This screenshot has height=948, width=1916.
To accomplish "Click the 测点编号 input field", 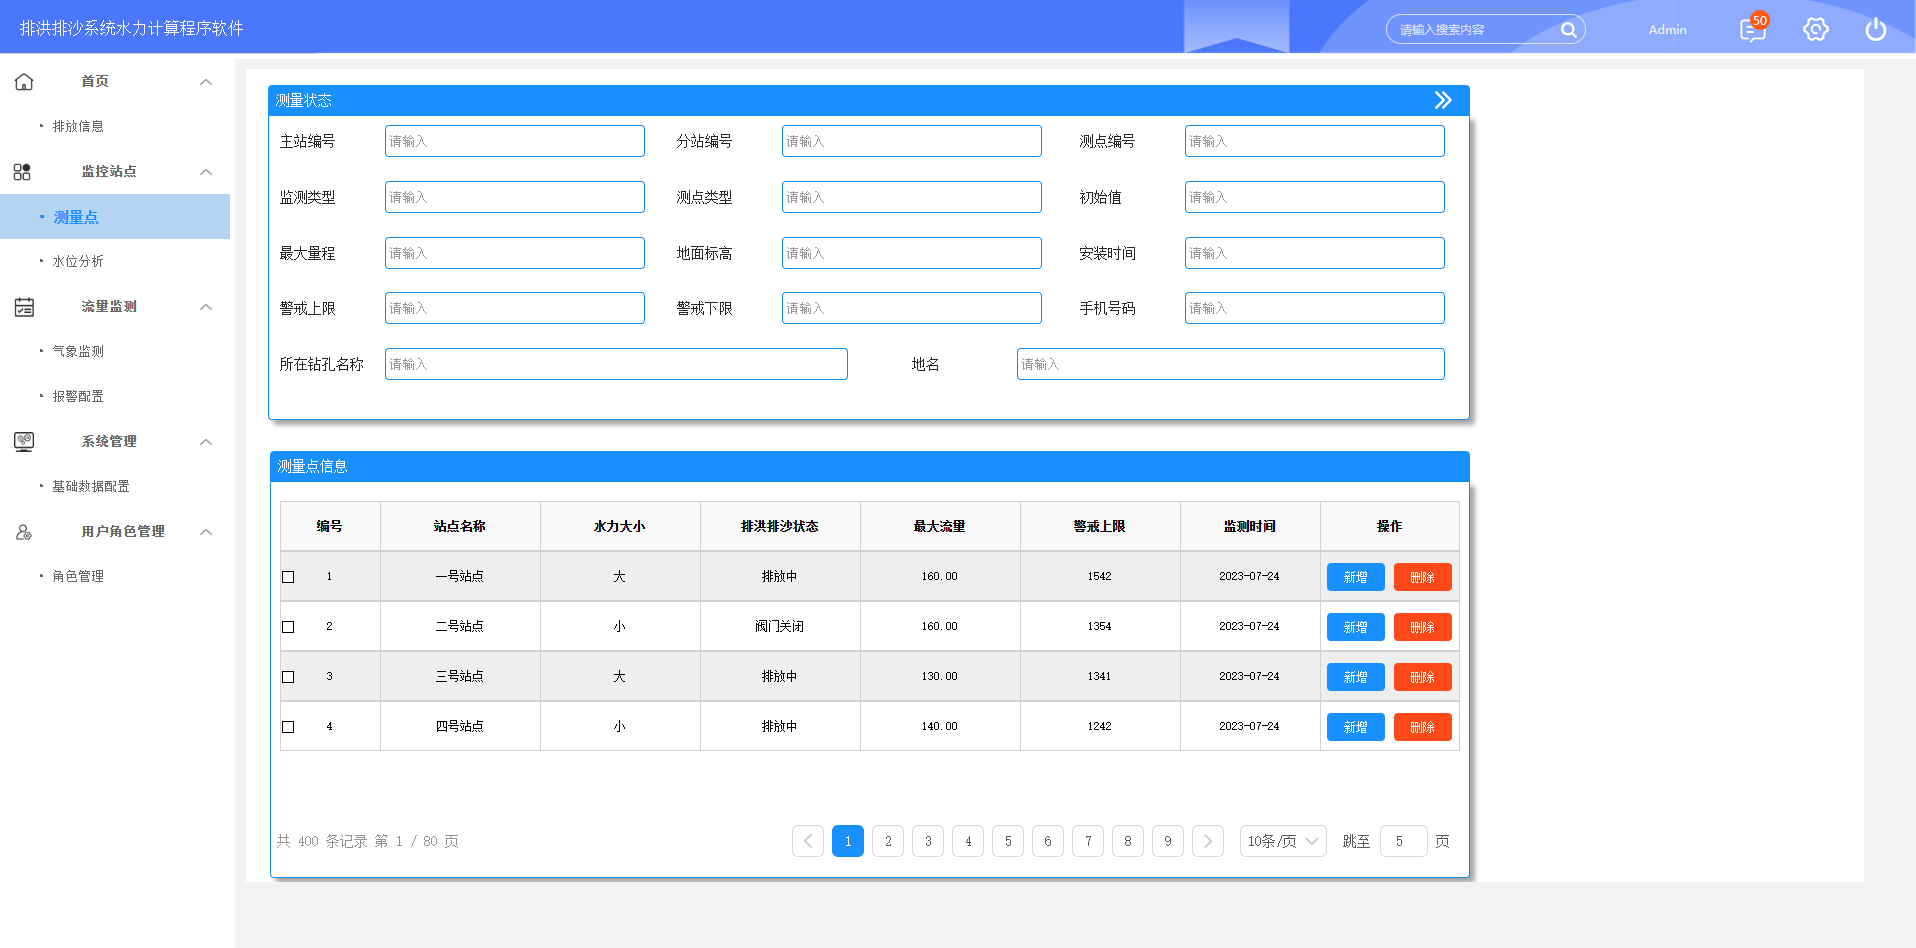I will (x=1315, y=141).
